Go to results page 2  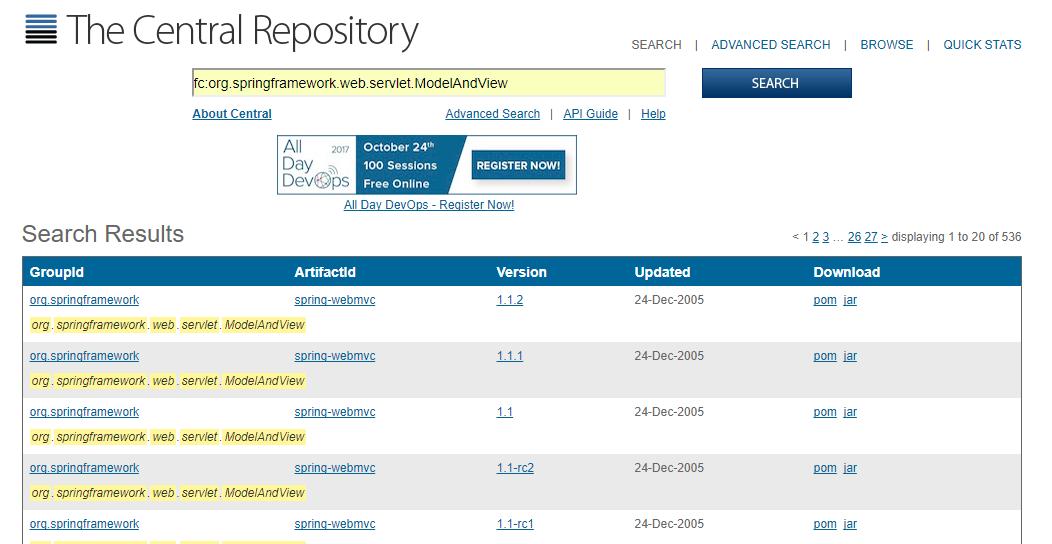point(815,238)
